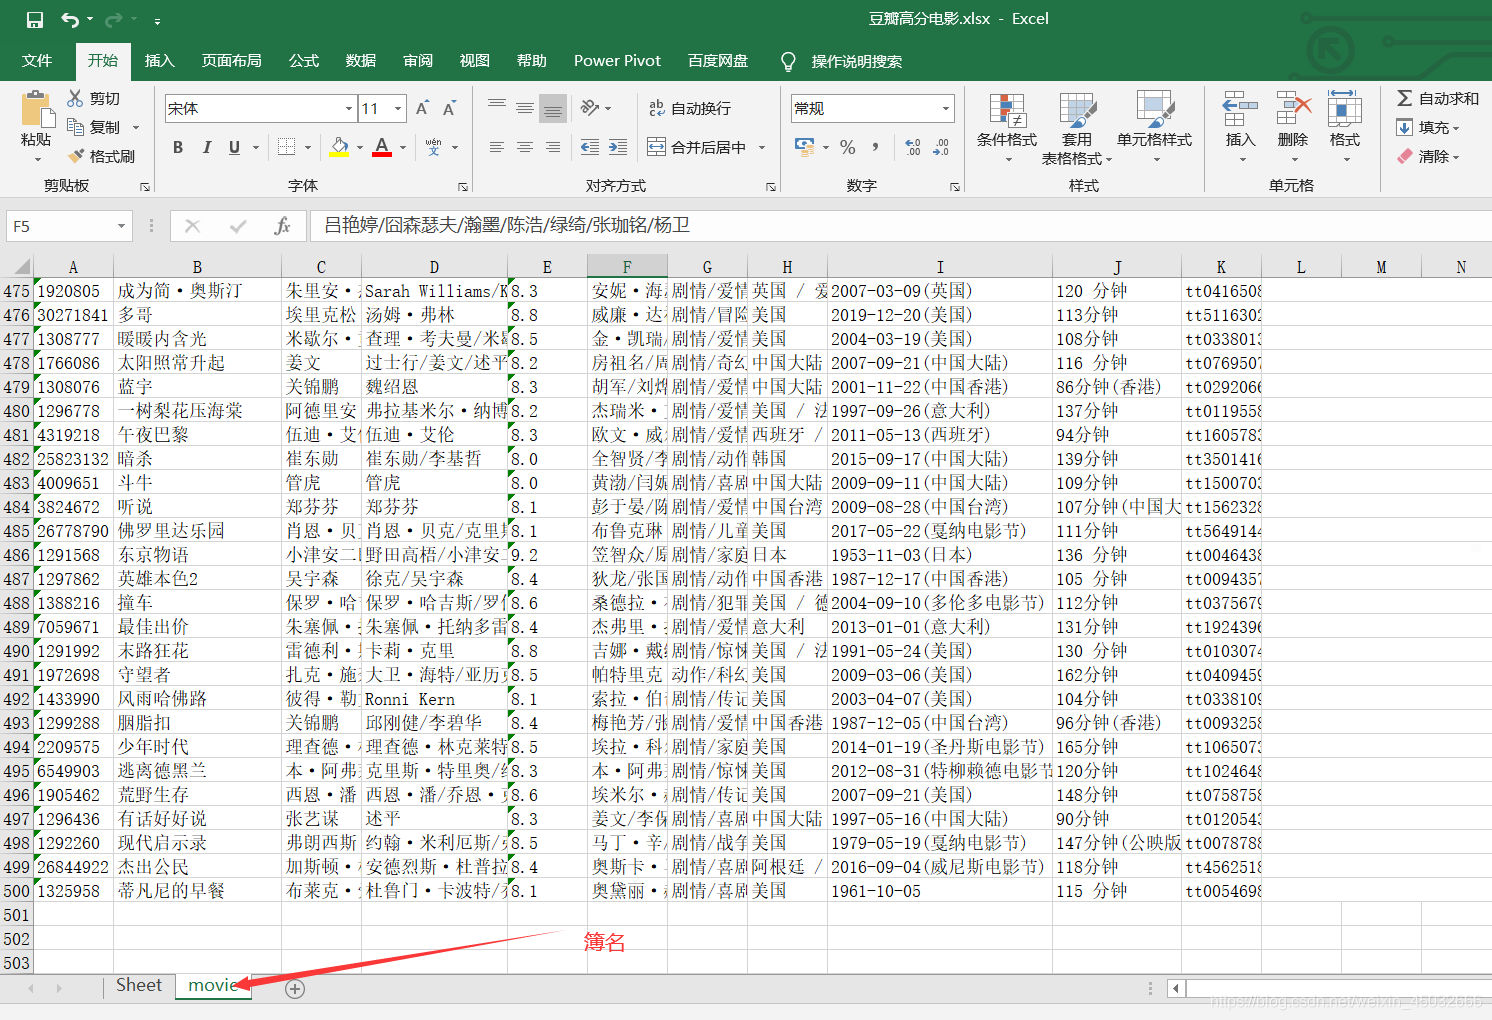
Task: Expand the fill color dropdown arrow
Action: pos(360,147)
